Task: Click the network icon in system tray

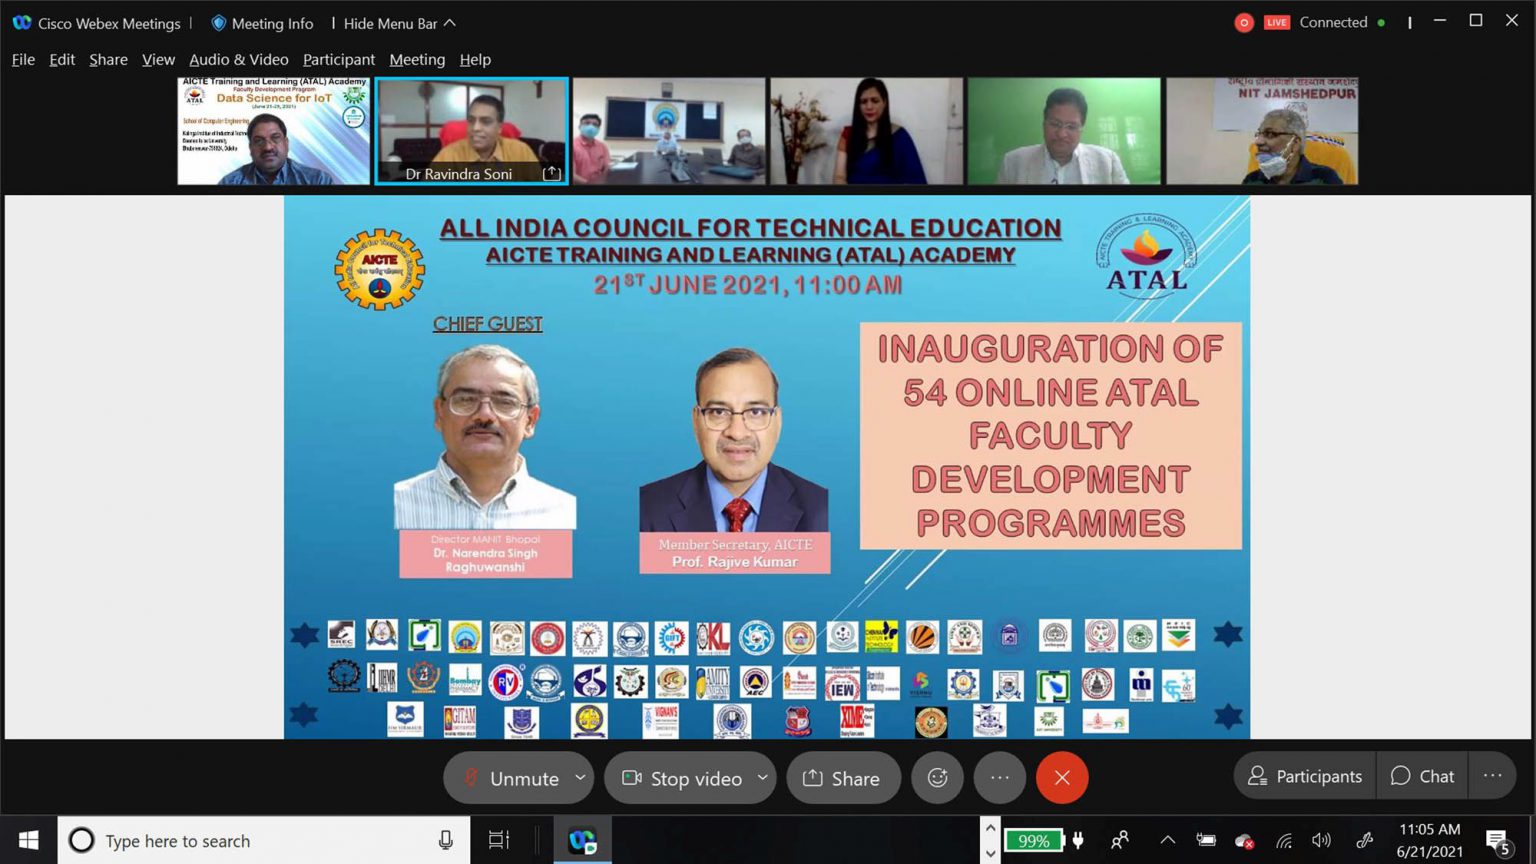Action: click(x=1283, y=840)
